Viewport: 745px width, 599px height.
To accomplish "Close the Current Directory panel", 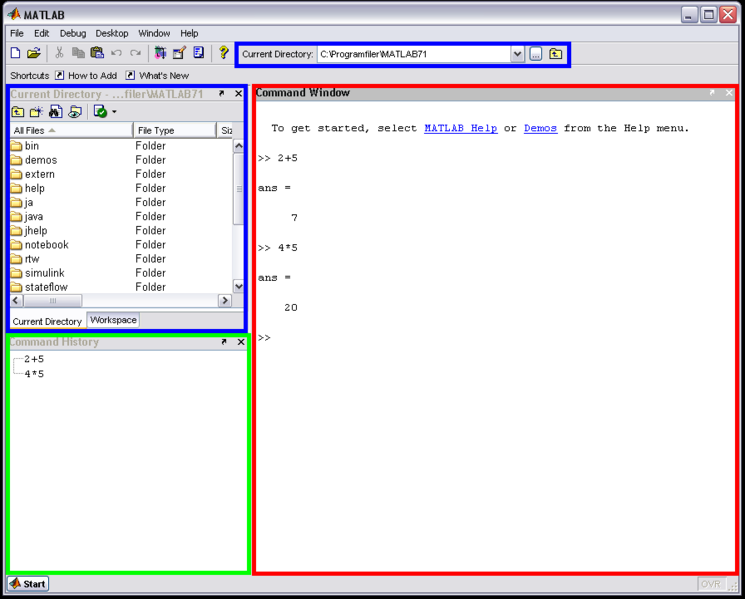I will pos(239,94).
